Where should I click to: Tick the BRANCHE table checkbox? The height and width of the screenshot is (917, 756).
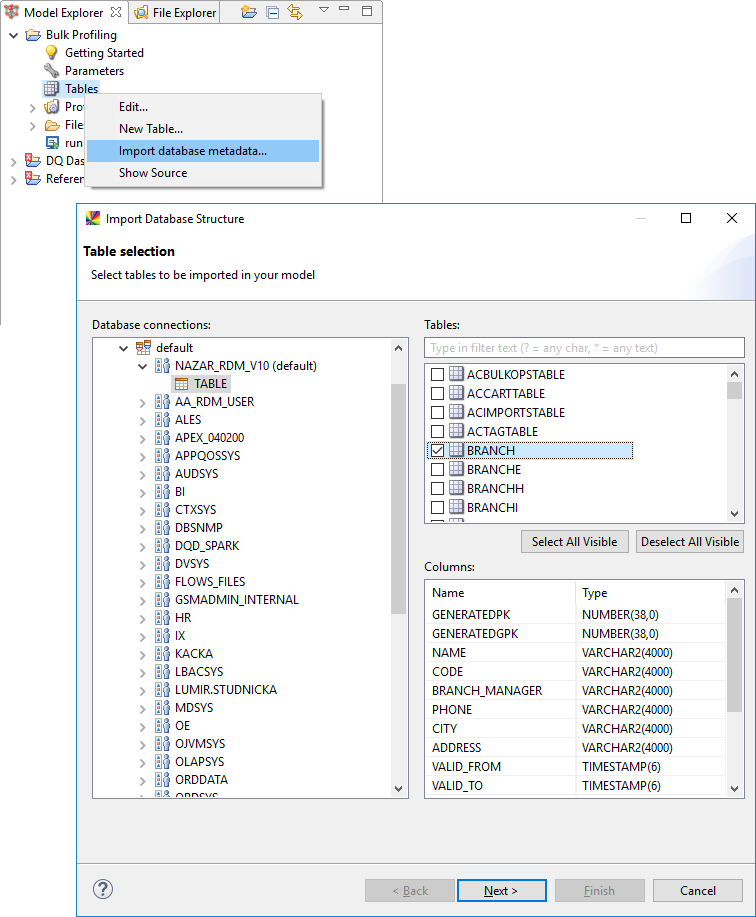(x=437, y=470)
